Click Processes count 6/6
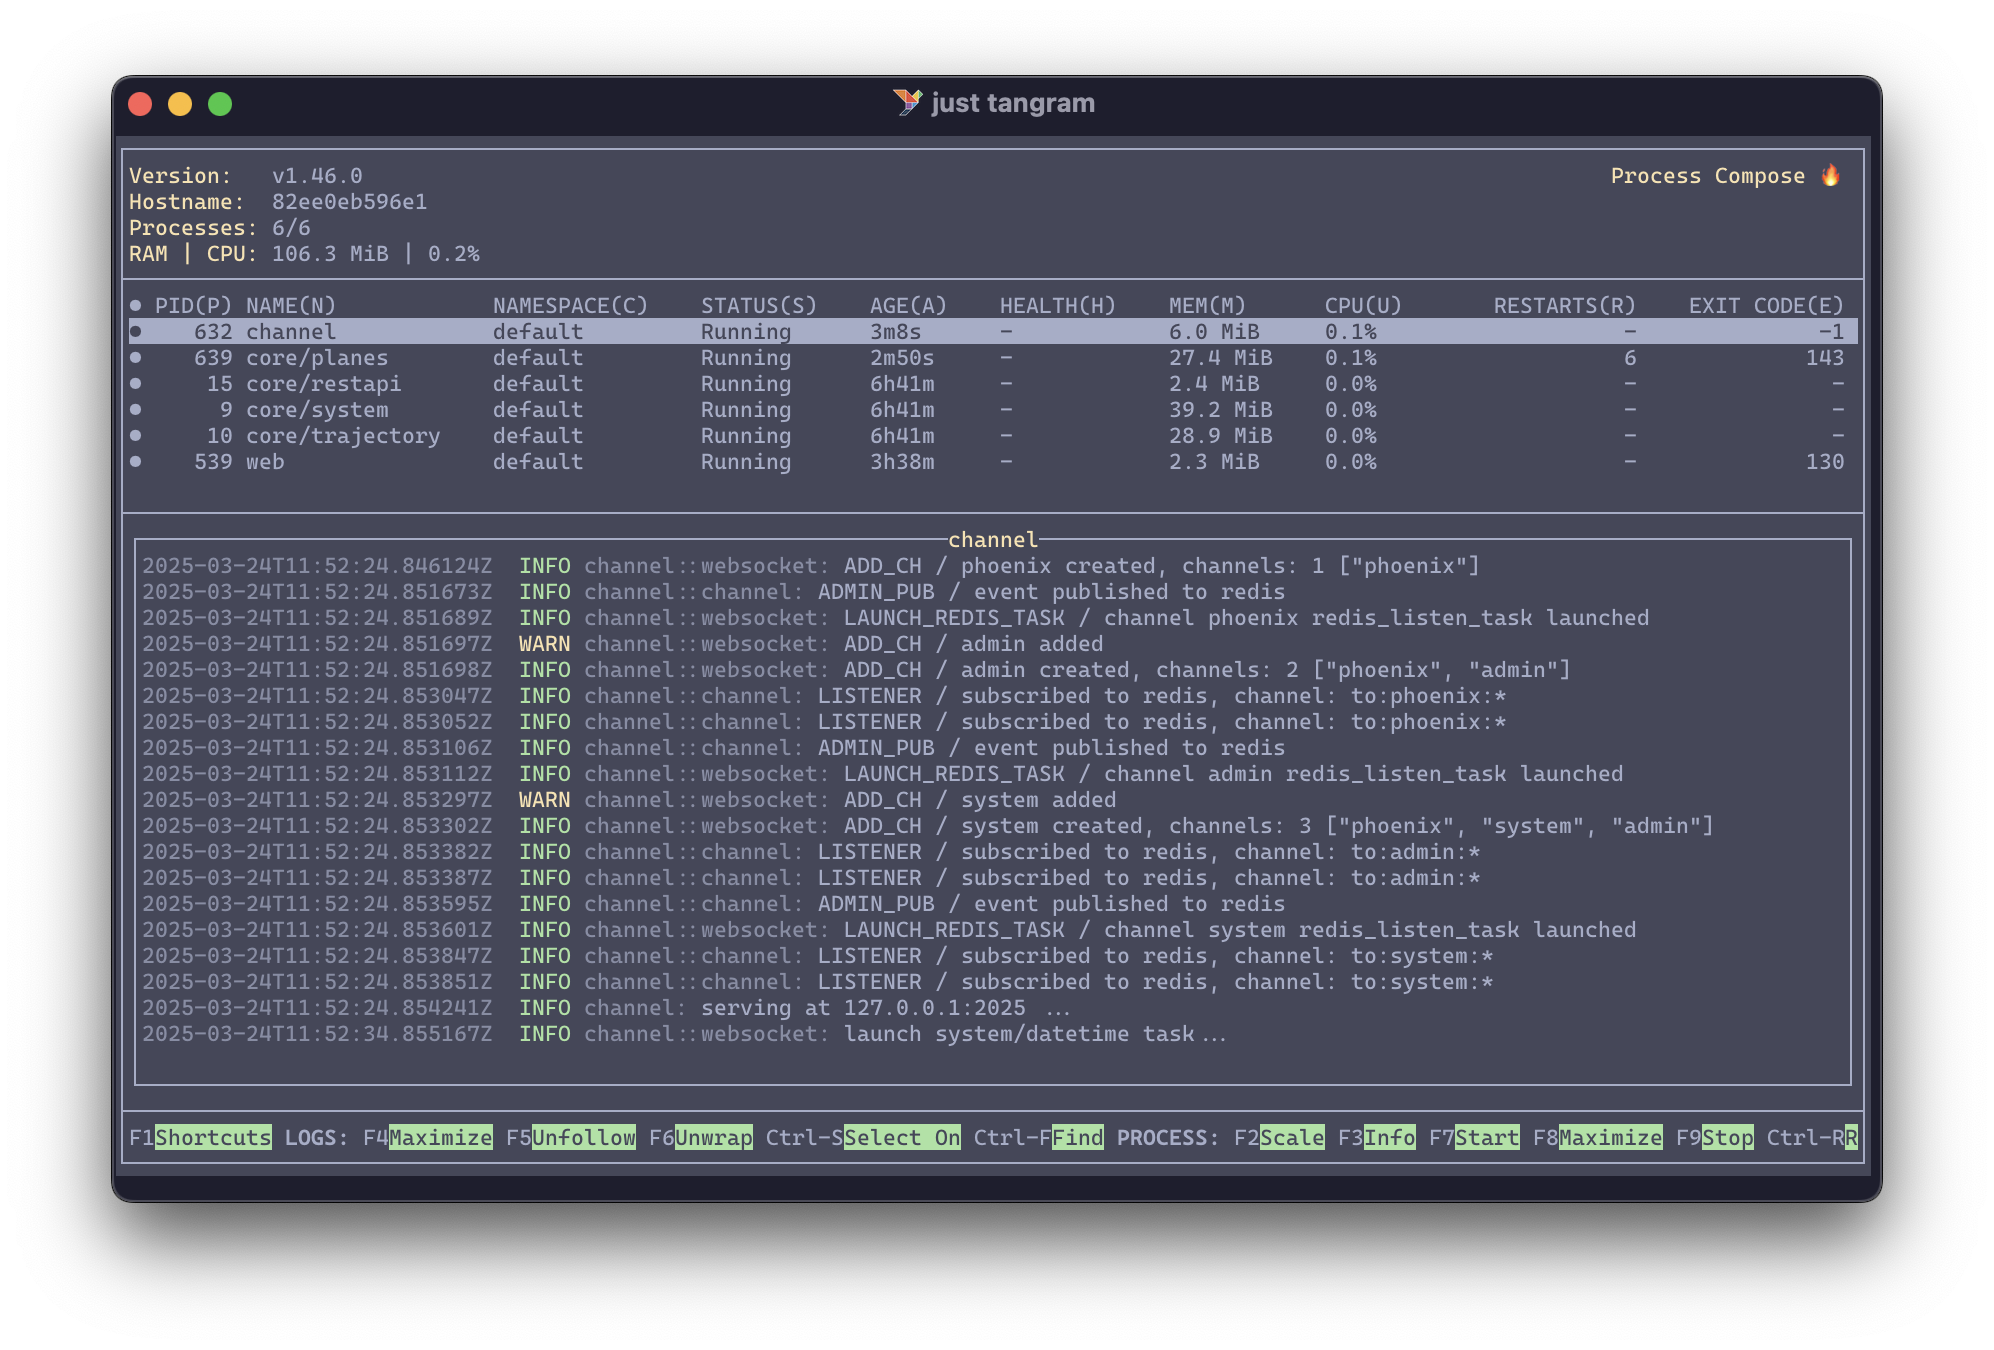Image resolution: width=1994 pixels, height=1350 pixels. click(291, 227)
